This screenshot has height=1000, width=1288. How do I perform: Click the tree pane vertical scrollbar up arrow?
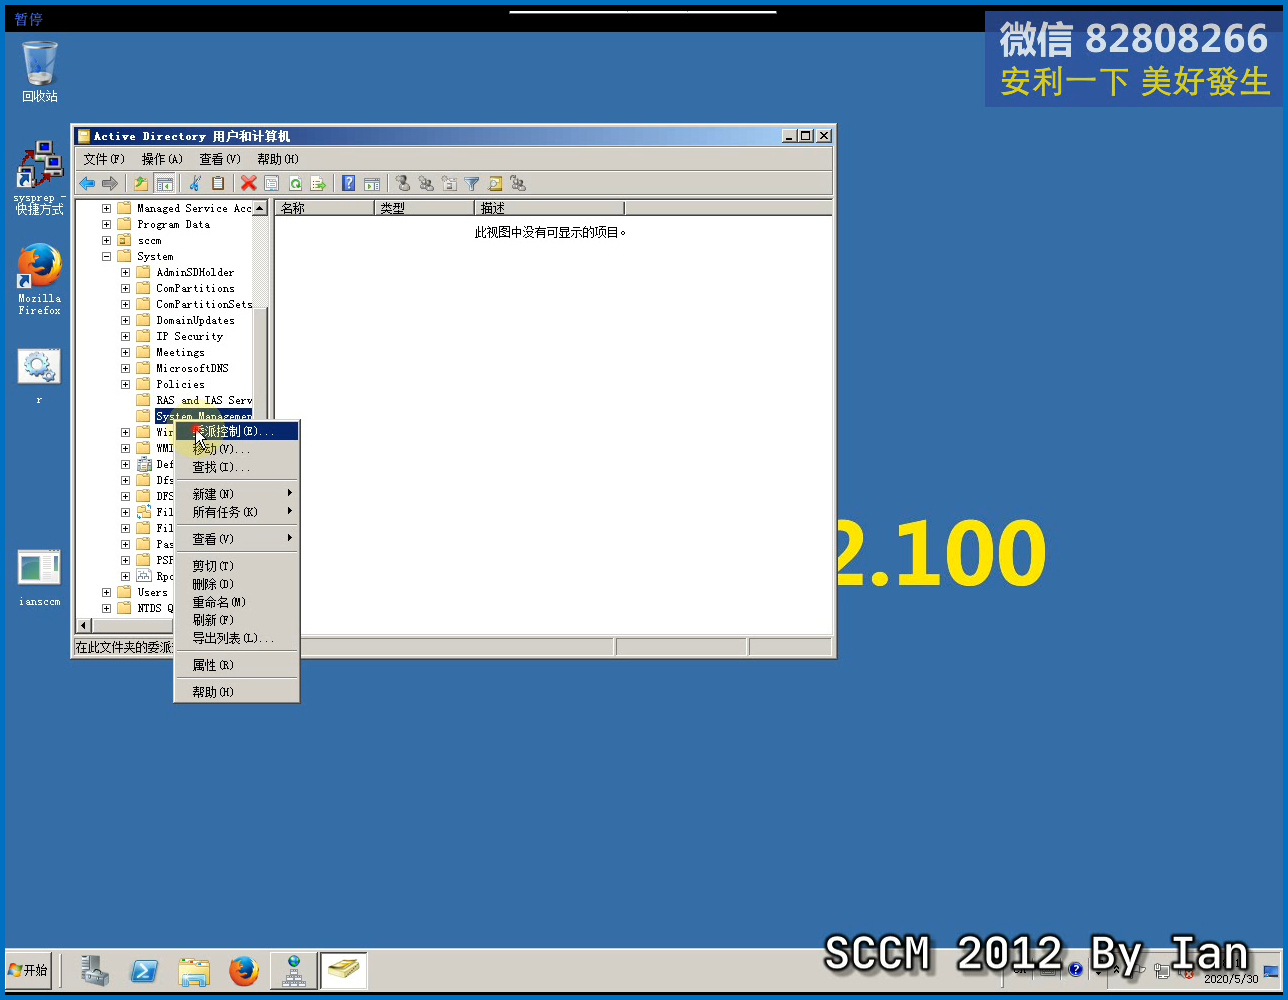pos(260,208)
